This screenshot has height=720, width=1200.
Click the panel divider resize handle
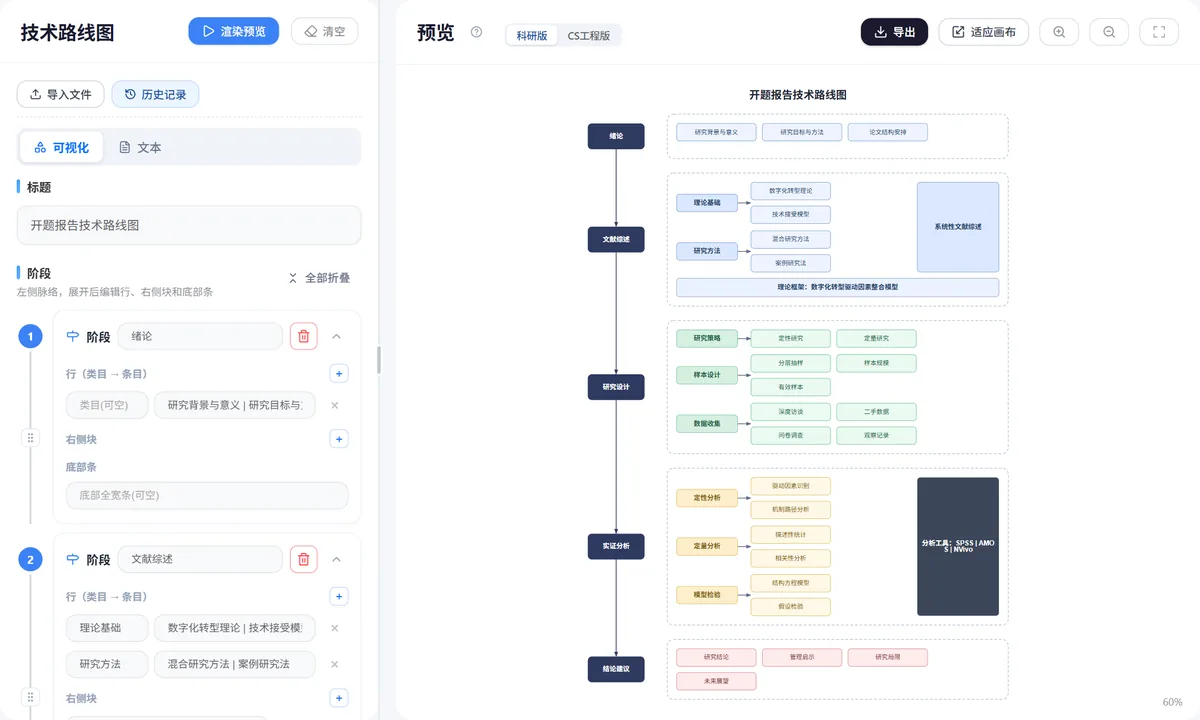tap(378, 360)
